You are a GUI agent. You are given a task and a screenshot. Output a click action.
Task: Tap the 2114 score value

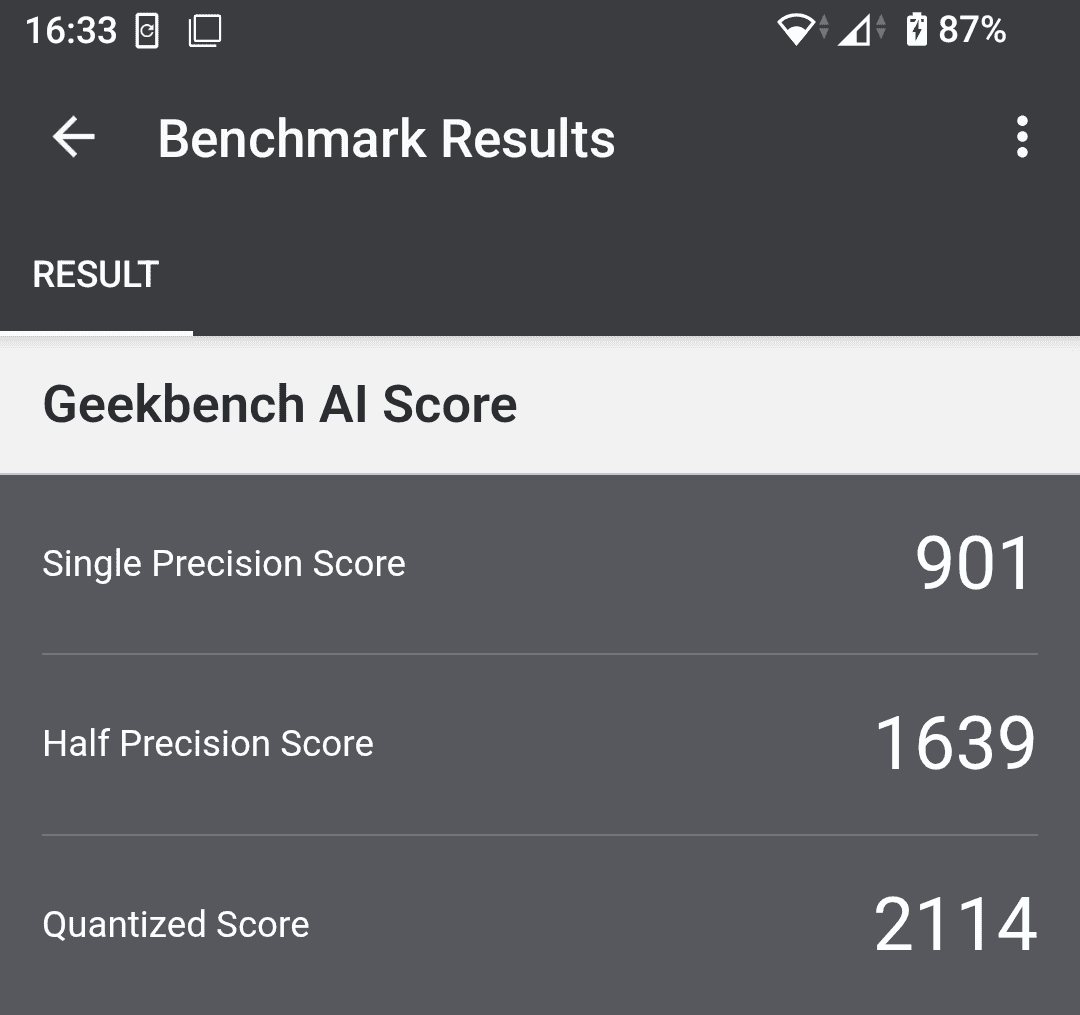(x=953, y=925)
